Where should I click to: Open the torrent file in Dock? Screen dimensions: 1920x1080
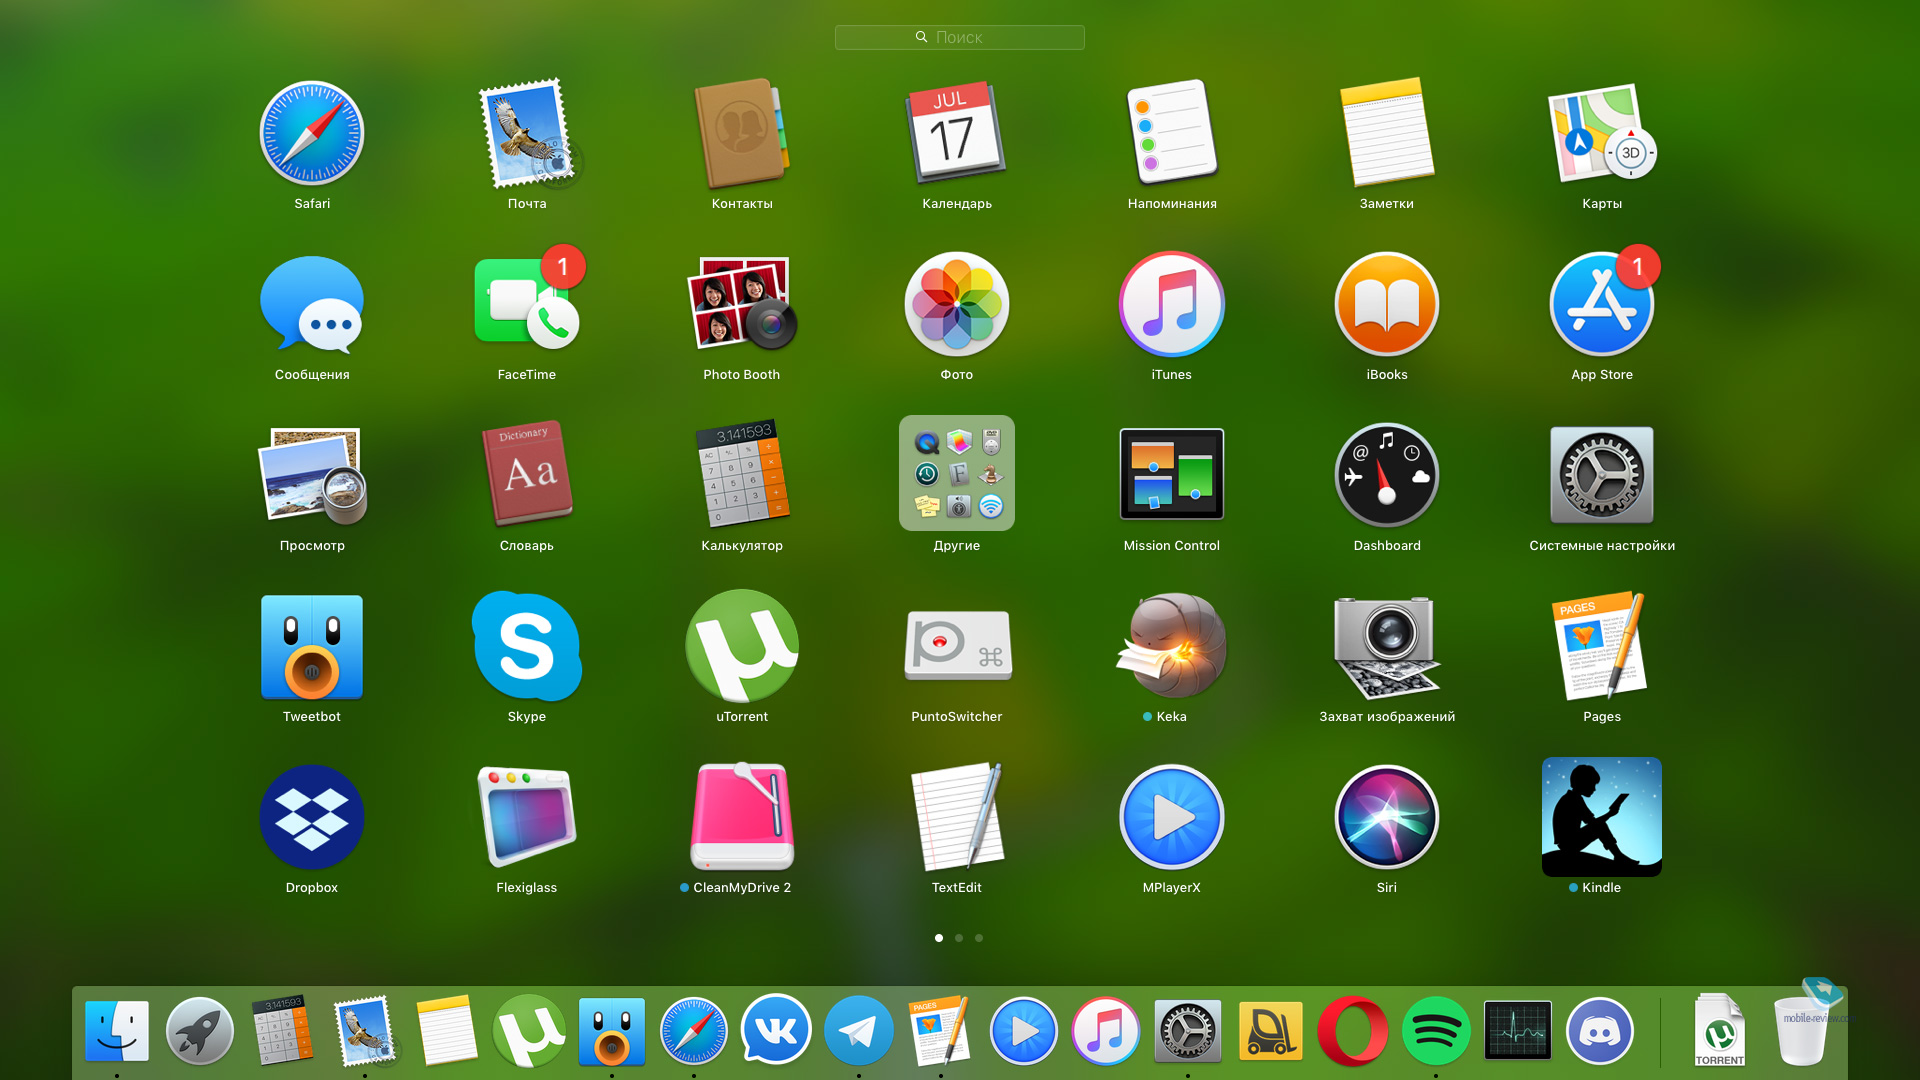(1720, 1031)
